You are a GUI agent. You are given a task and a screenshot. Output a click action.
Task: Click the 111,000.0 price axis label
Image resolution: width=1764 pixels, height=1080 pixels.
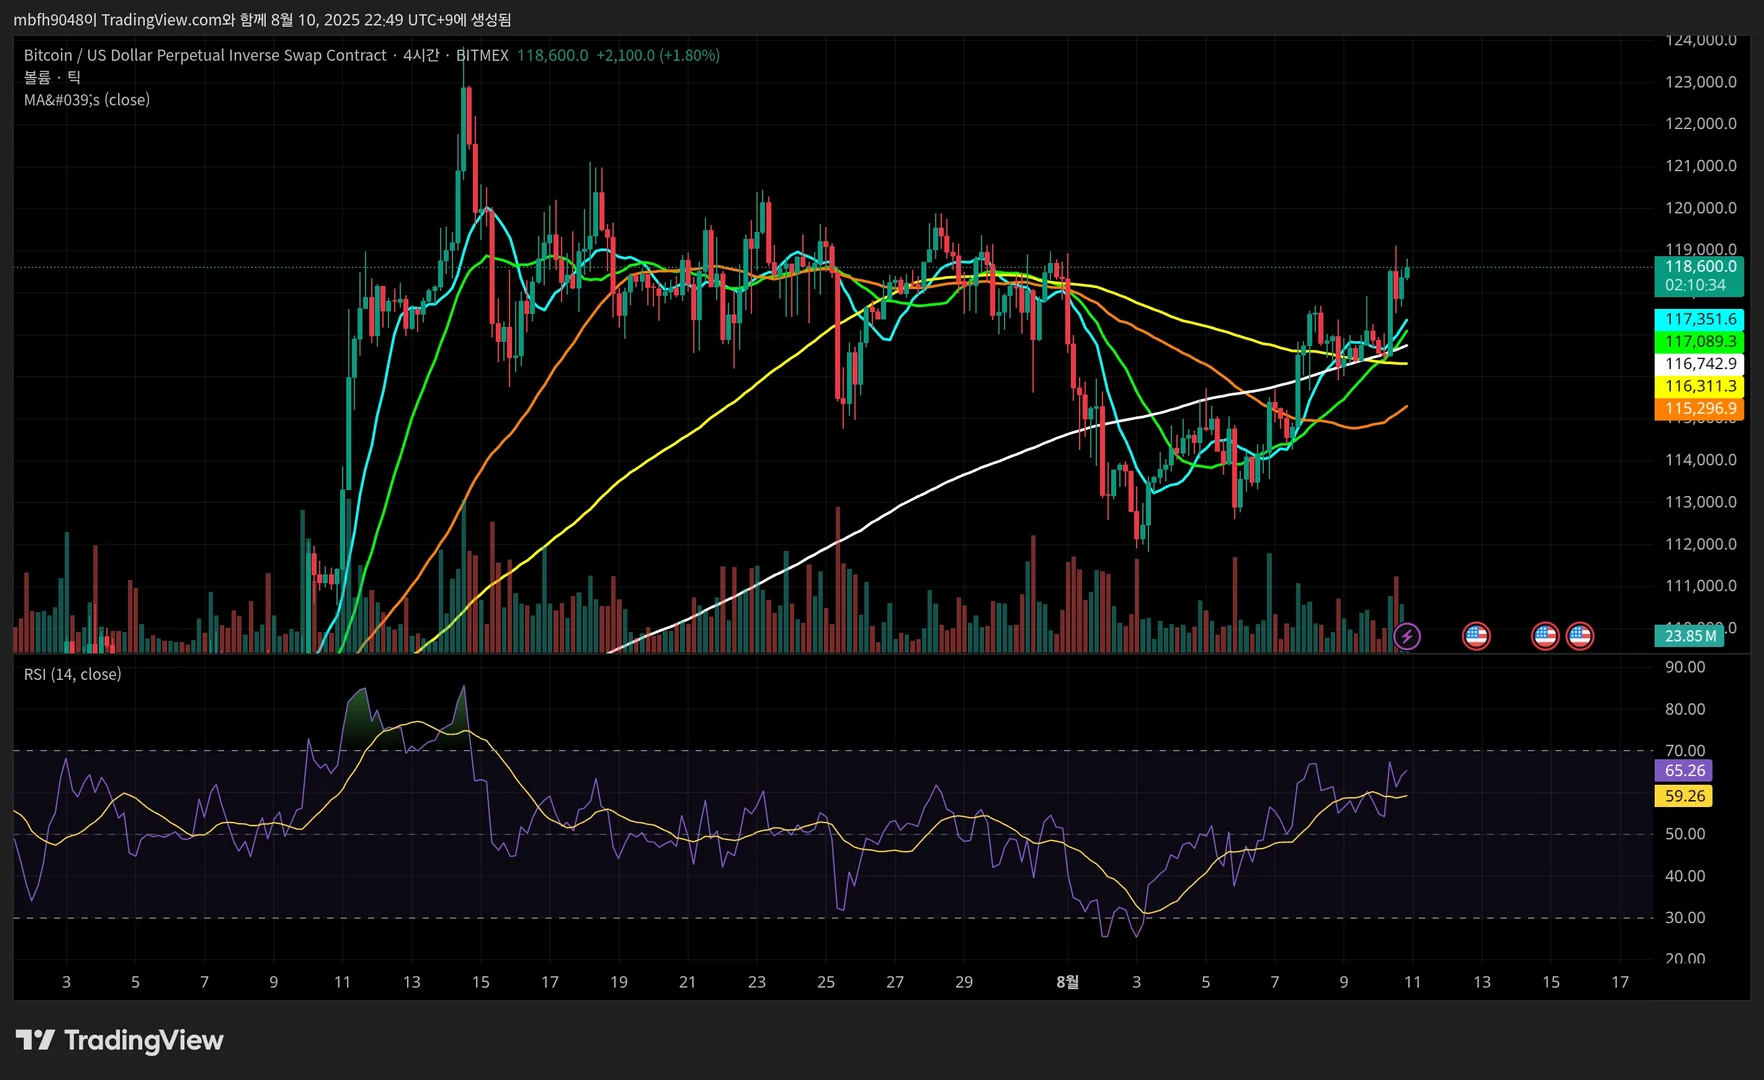pyautogui.click(x=1701, y=586)
